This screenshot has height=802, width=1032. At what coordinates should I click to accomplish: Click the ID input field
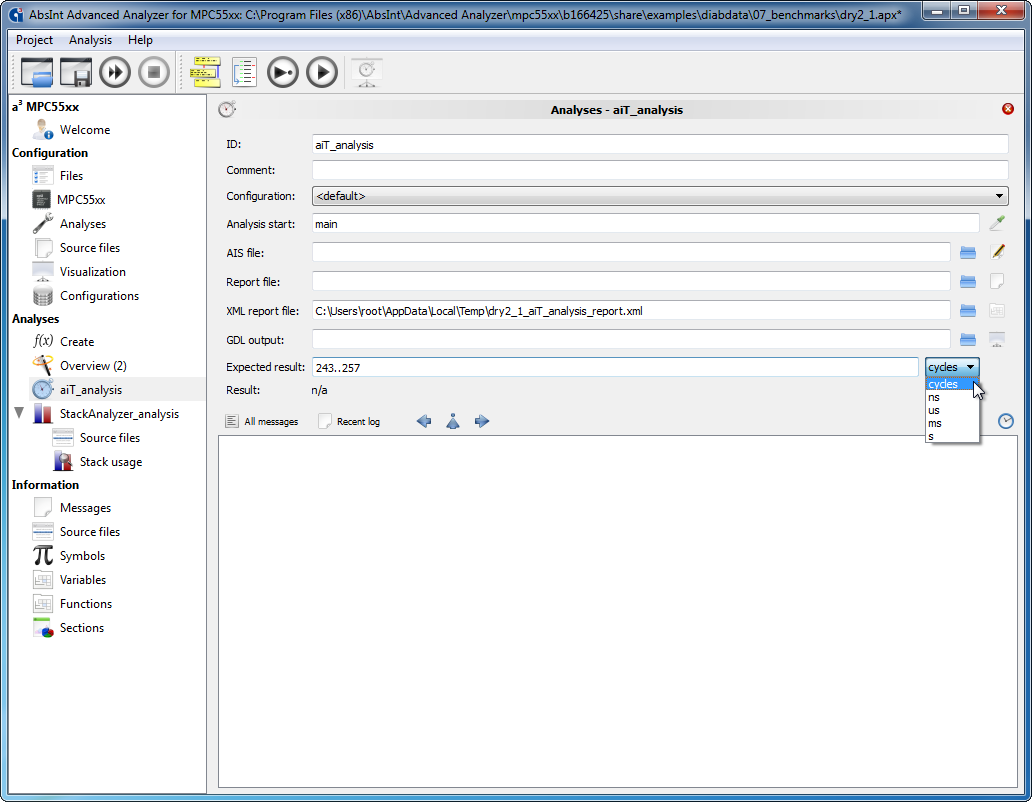660,145
